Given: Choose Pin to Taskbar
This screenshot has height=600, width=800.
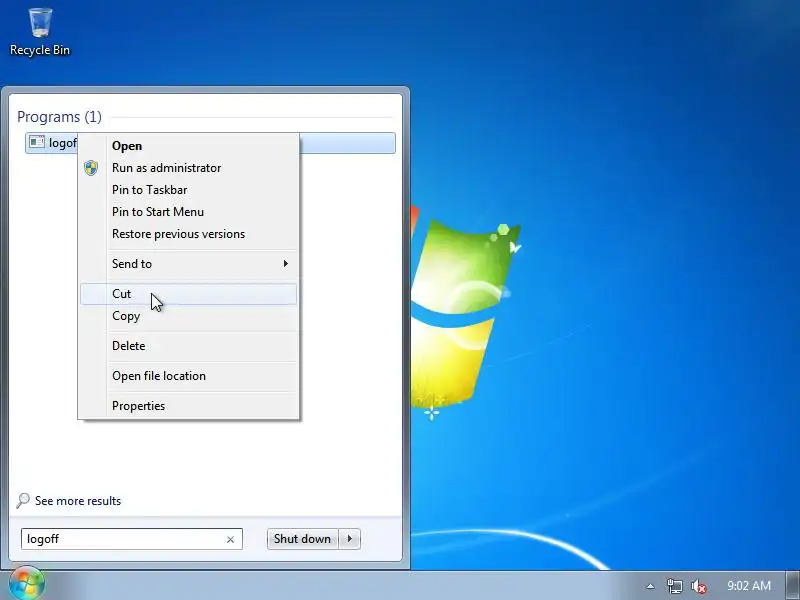Looking at the screenshot, I should pos(189,190).
